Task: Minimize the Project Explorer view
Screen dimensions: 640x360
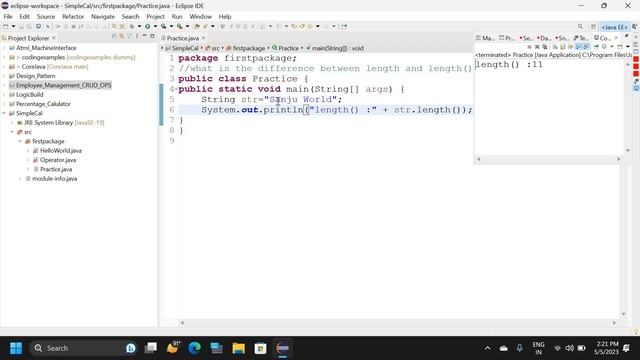Action: pyautogui.click(x=144, y=36)
